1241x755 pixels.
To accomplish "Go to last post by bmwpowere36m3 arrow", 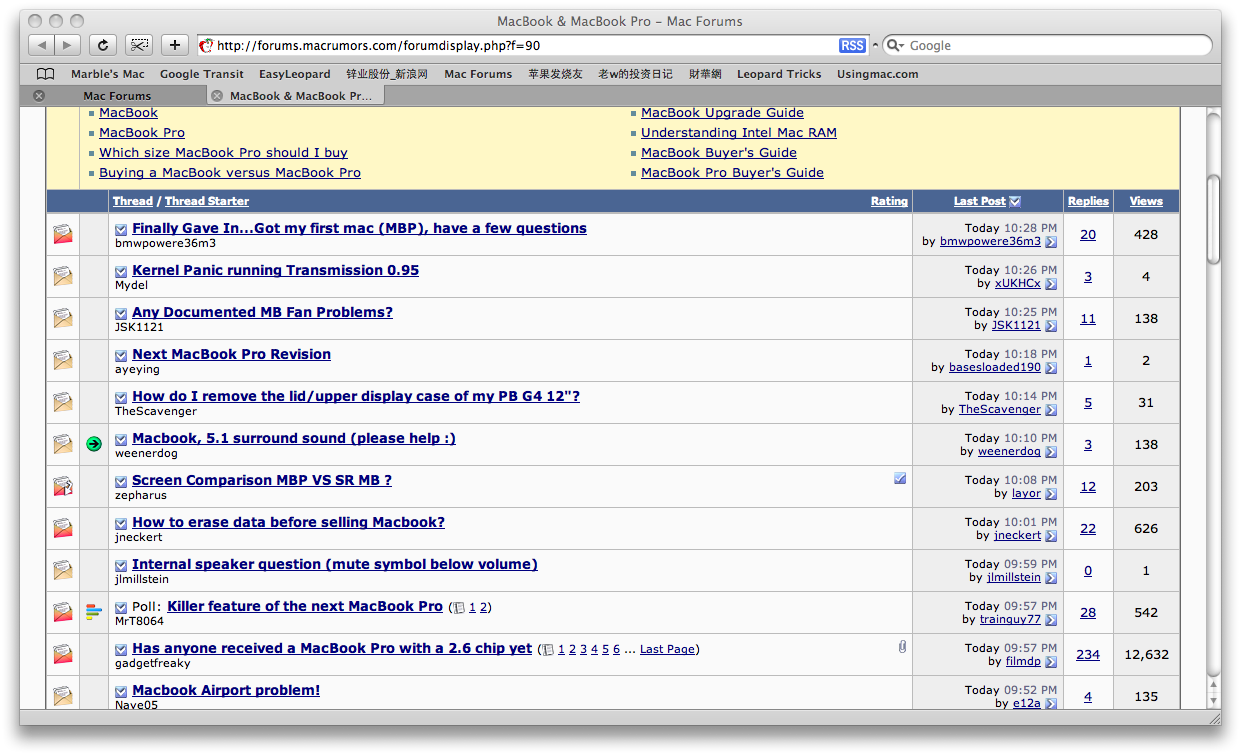I will [x=1051, y=242].
